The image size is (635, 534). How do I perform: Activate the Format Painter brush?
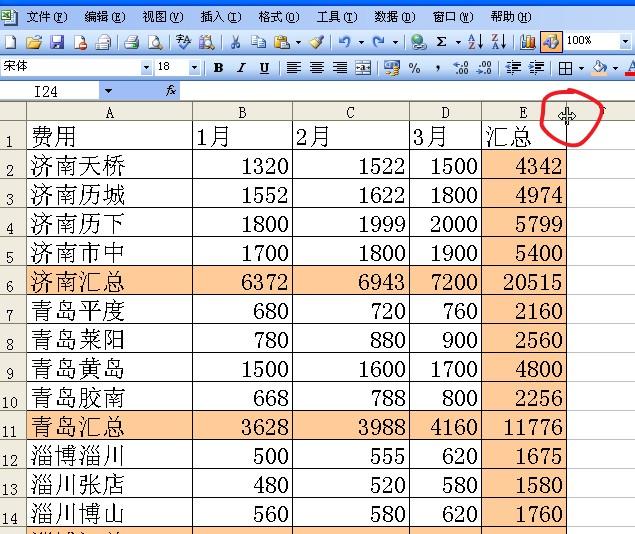tap(317, 42)
